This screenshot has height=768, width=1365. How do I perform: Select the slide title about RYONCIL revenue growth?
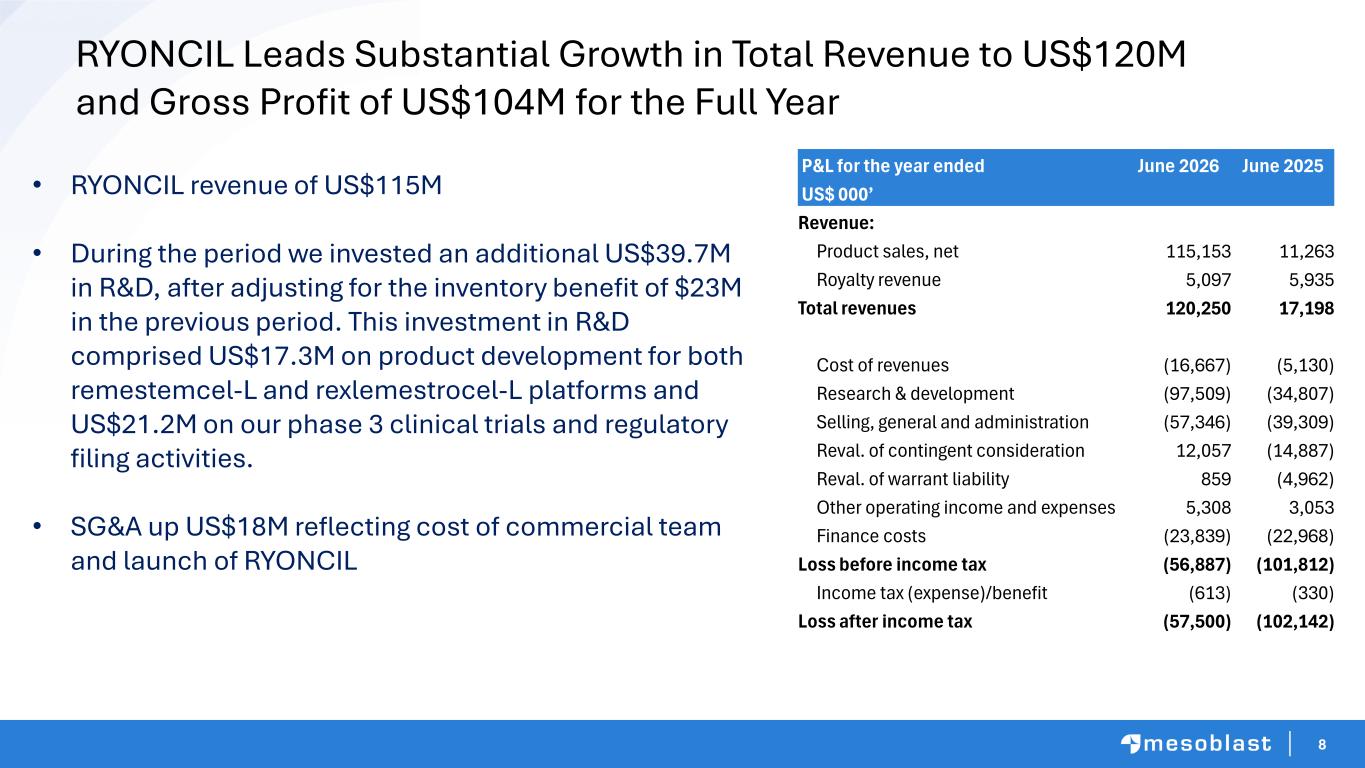click(631, 78)
